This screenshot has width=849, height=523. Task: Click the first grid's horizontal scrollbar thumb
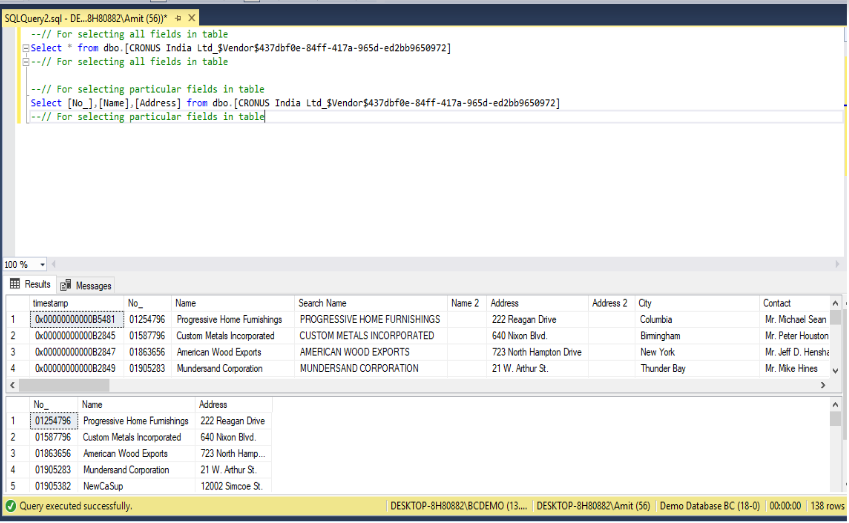(64, 385)
